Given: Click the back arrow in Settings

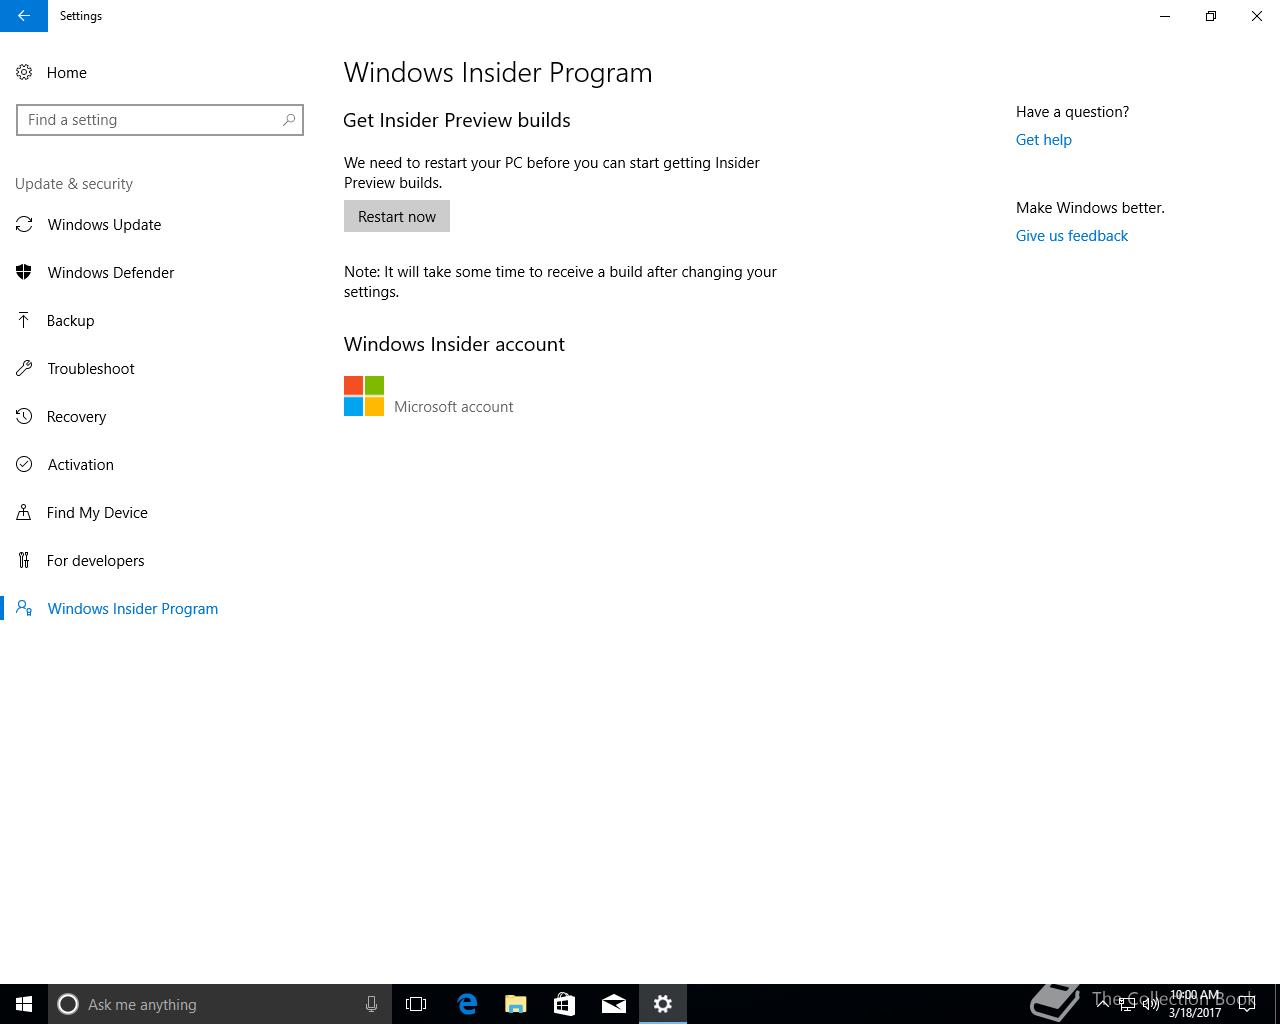Looking at the screenshot, I should 23,16.
